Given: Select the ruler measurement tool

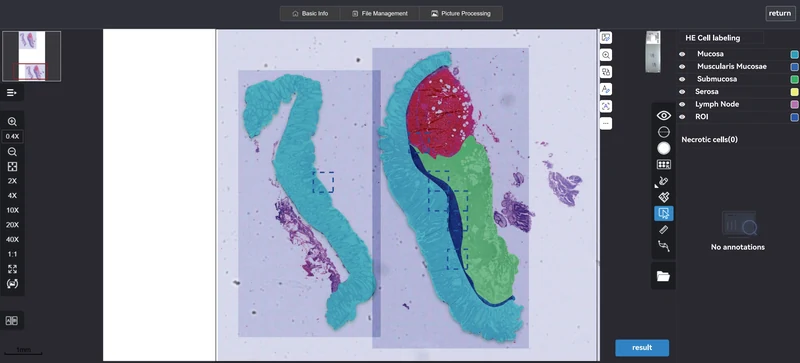Looking at the screenshot, I should point(664,230).
